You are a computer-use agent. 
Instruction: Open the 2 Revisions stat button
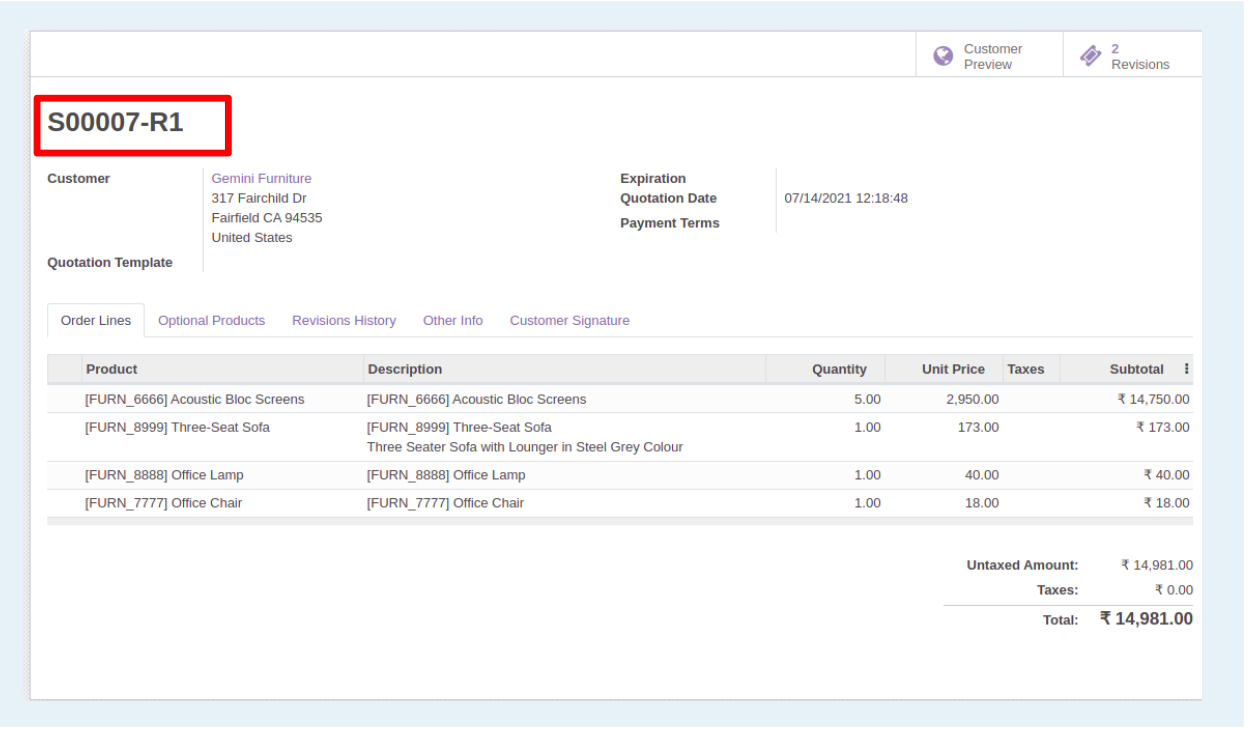click(x=1133, y=56)
